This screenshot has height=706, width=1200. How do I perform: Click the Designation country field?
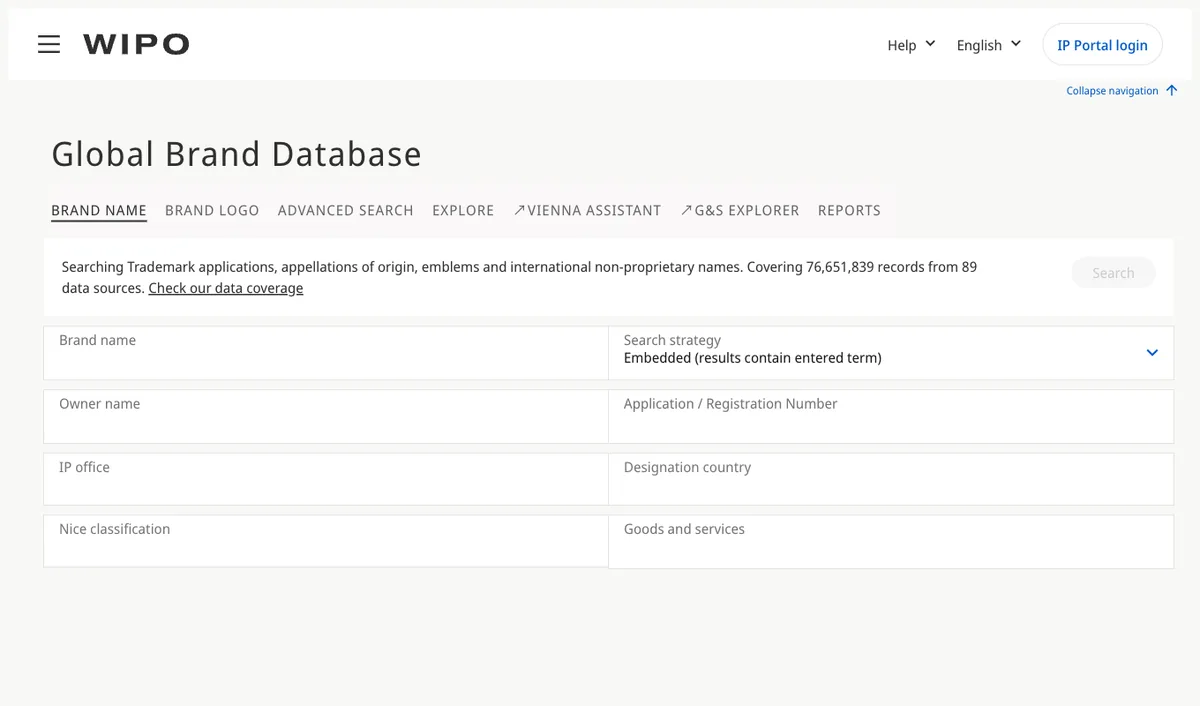[x=891, y=480]
